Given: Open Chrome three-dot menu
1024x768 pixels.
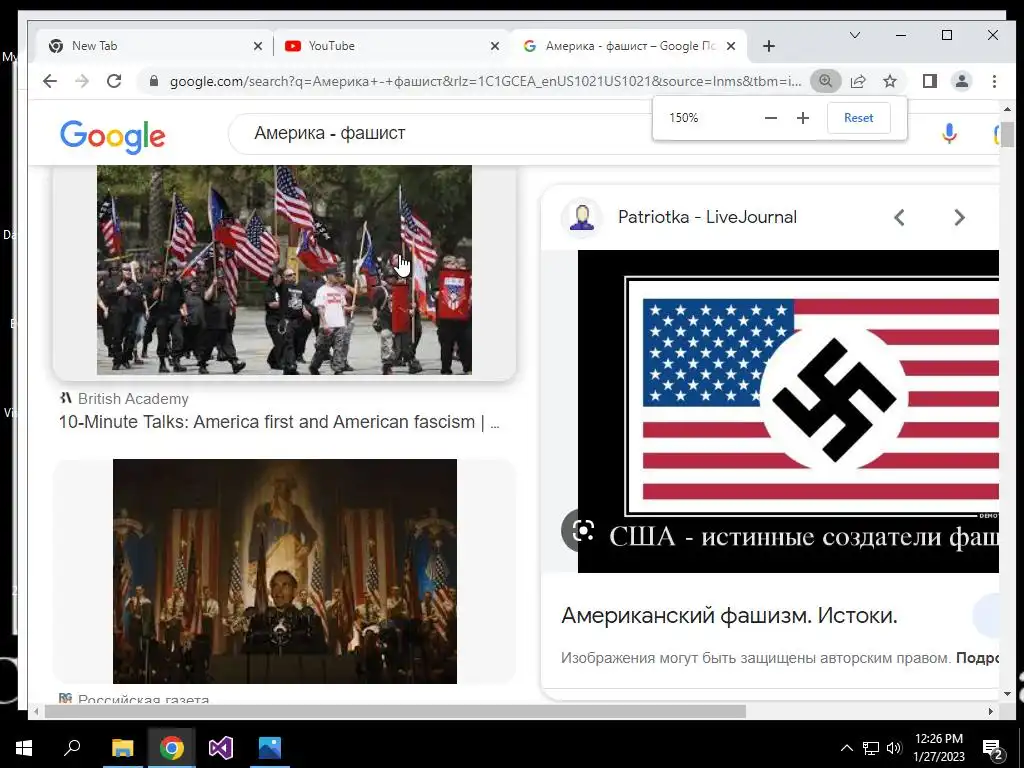Looking at the screenshot, I should [x=994, y=81].
